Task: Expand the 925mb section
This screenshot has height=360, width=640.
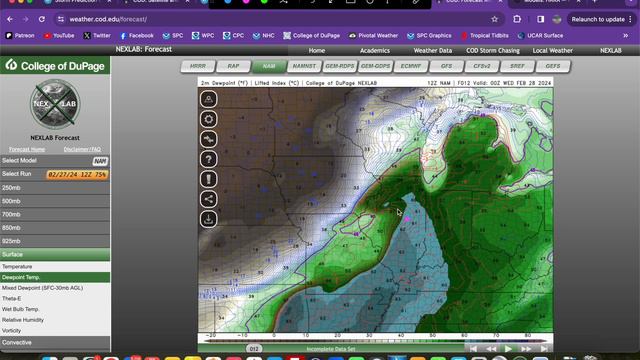Action: pyautogui.click(x=55, y=241)
